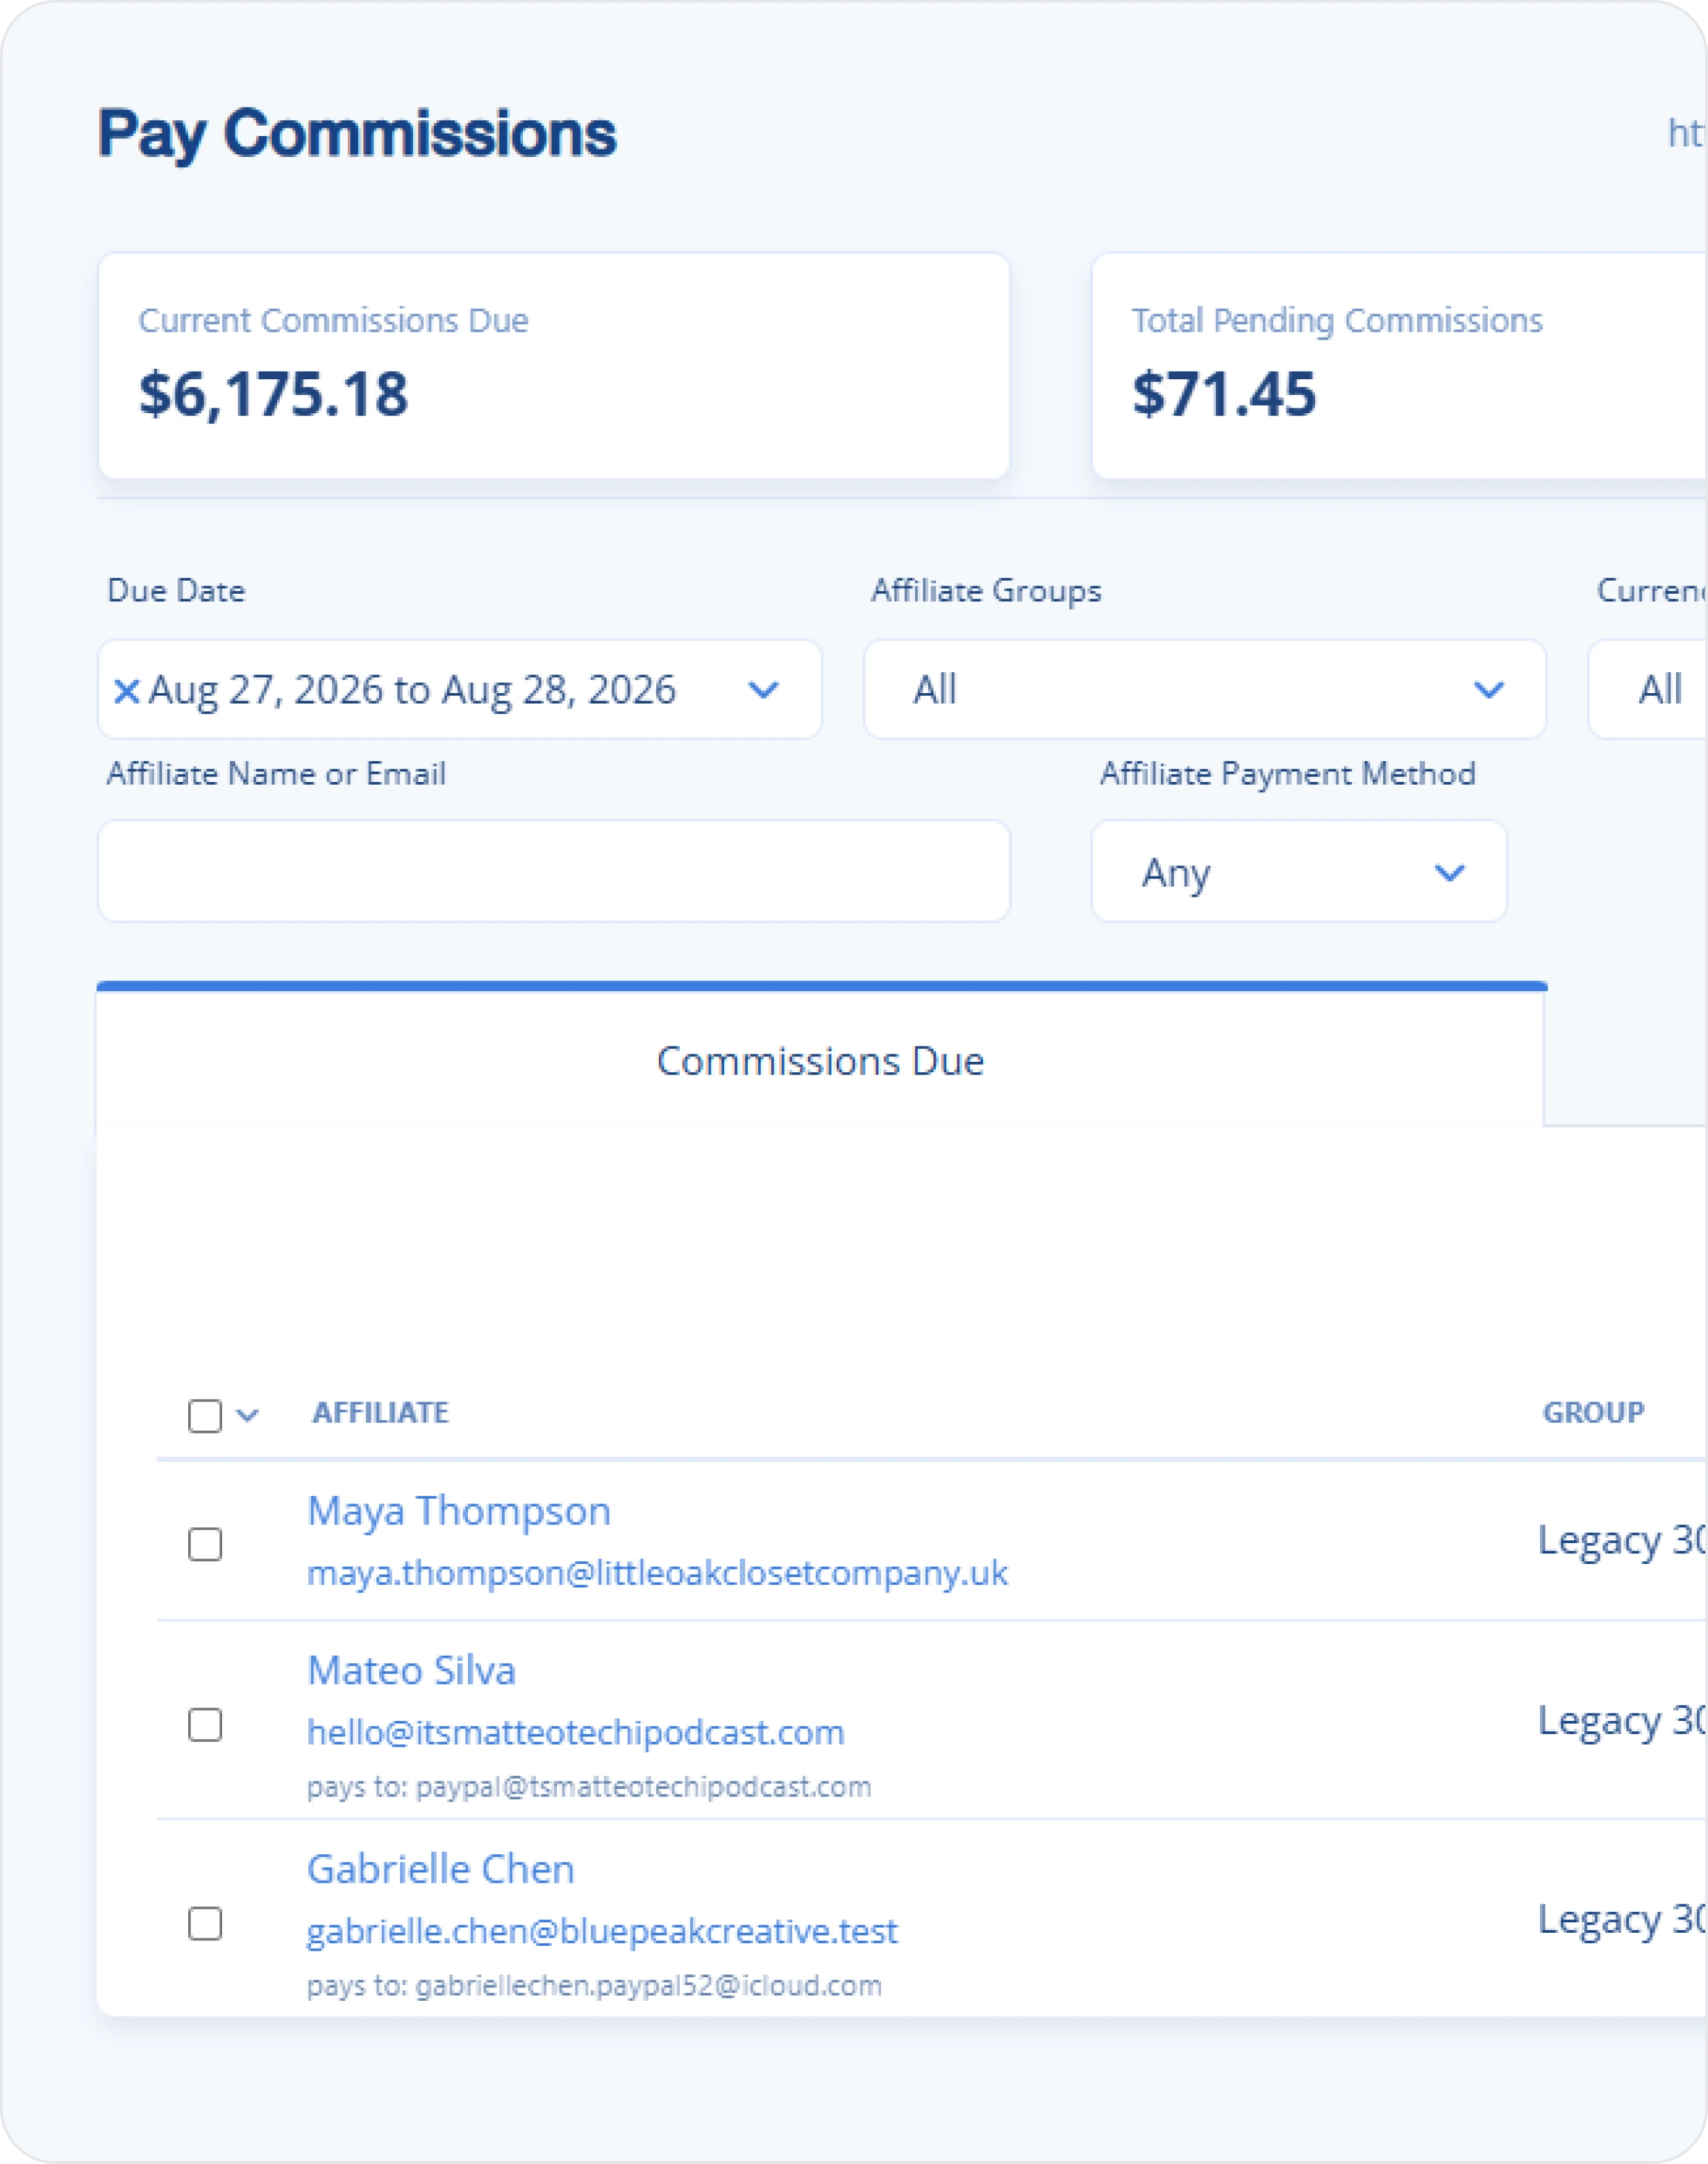The width and height of the screenshot is (1708, 2164).
Task: Open the Affiliate Payment Method dropdown
Action: [1299, 872]
